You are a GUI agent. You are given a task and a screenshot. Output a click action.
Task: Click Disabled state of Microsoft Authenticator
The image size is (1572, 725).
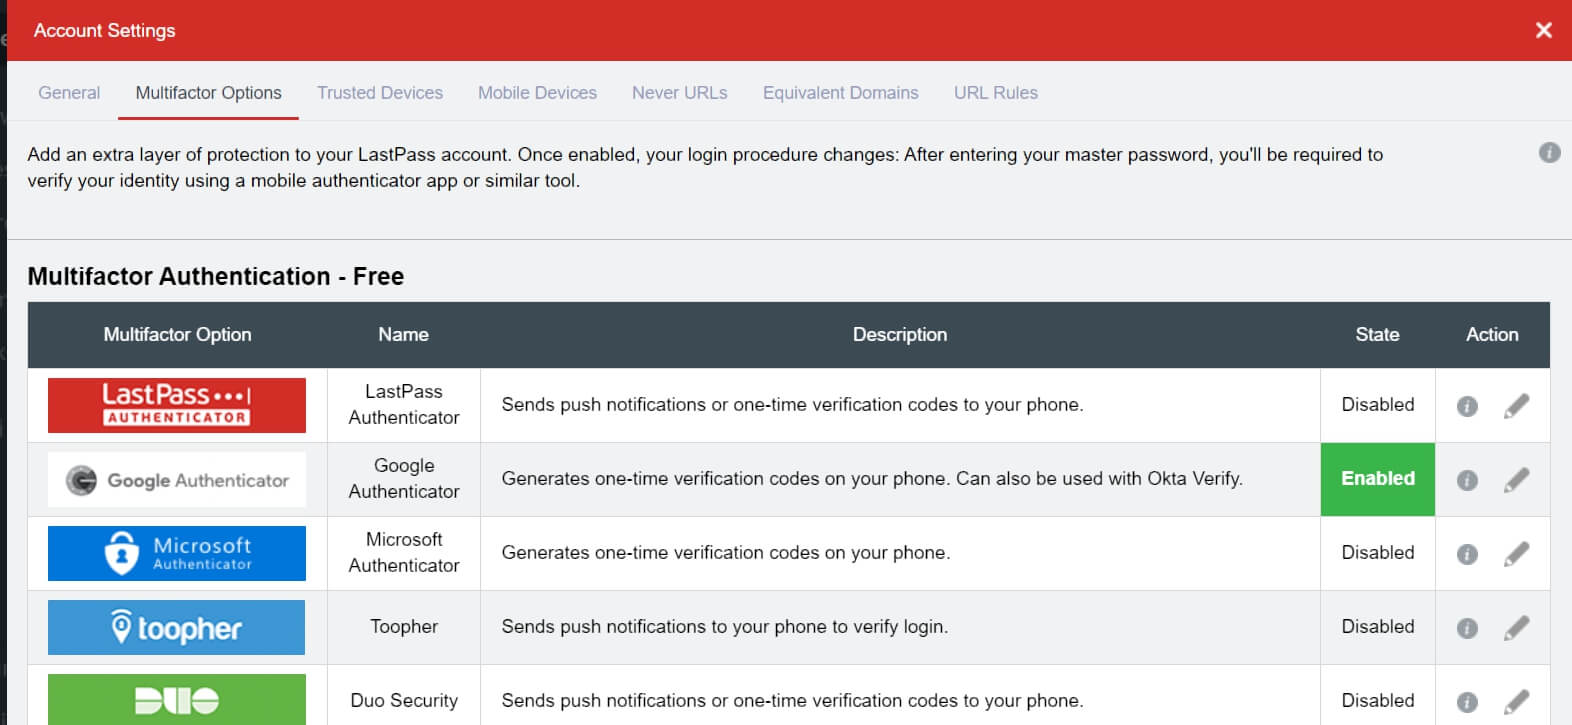[1378, 553]
